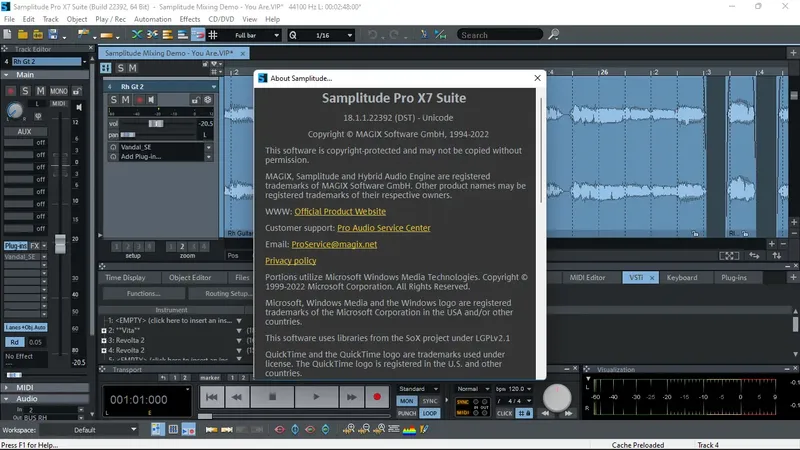The width and height of the screenshot is (800, 450).
Task: Click the zoom-in waveform icon in bottom toolbar
Action: tap(348, 430)
